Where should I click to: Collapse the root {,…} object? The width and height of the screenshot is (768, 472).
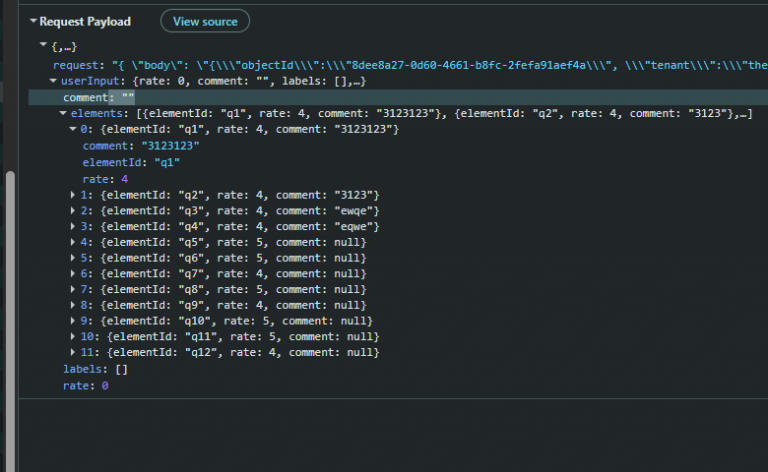coord(43,45)
